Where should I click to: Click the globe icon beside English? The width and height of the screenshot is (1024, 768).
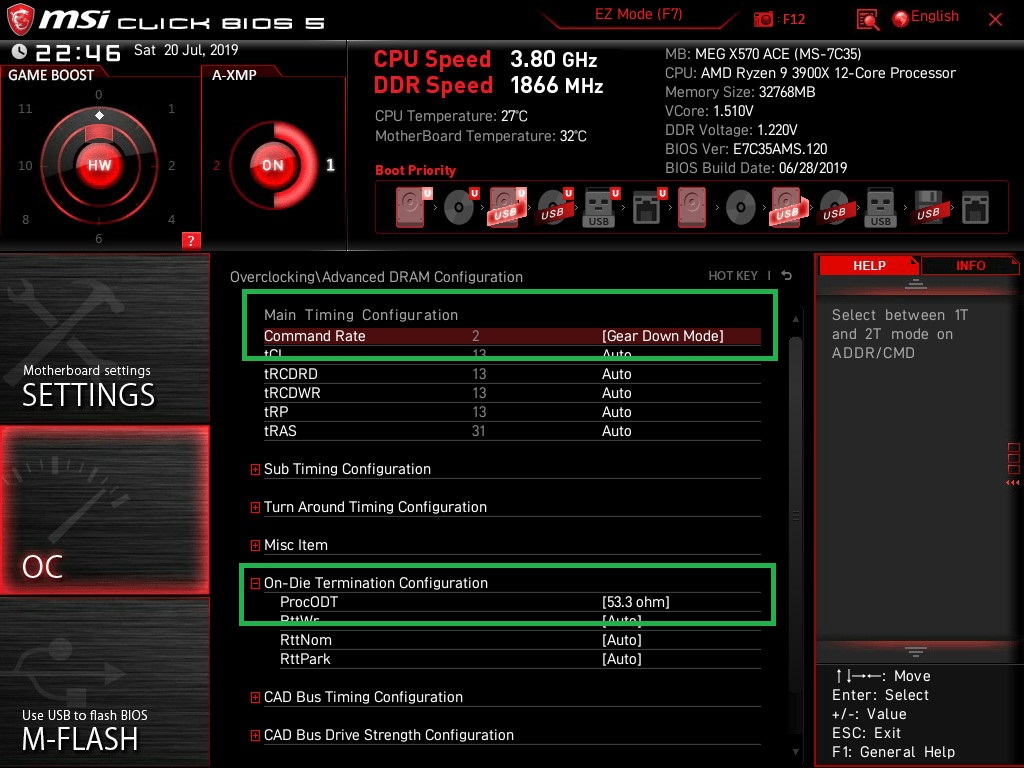pyautogui.click(x=901, y=19)
